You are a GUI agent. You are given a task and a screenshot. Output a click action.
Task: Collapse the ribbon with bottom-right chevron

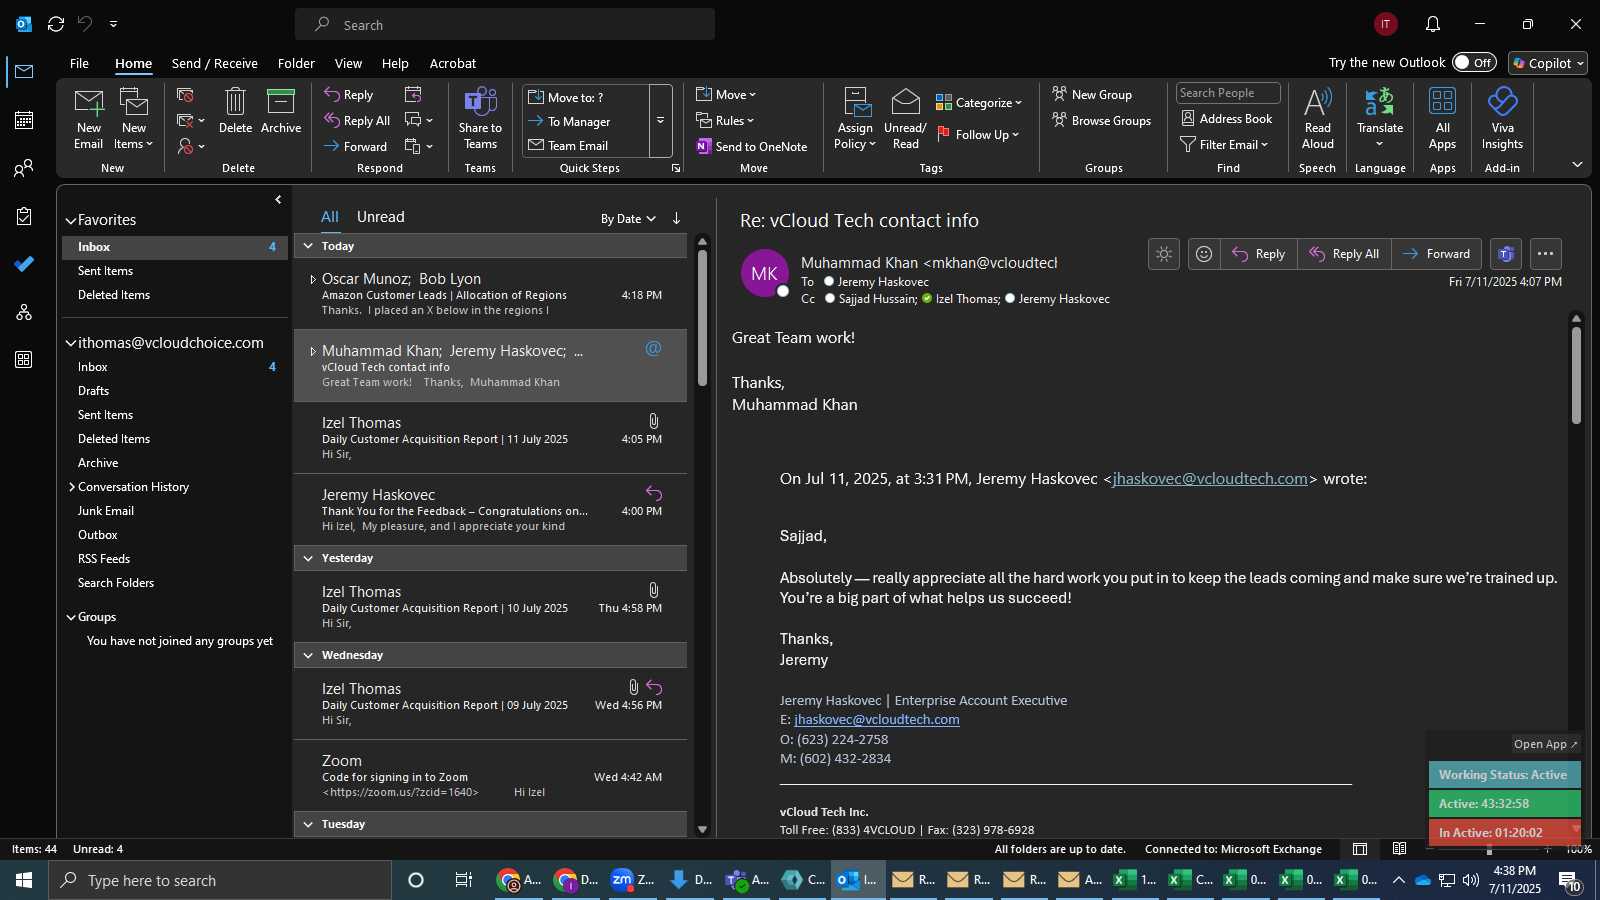click(x=1577, y=164)
